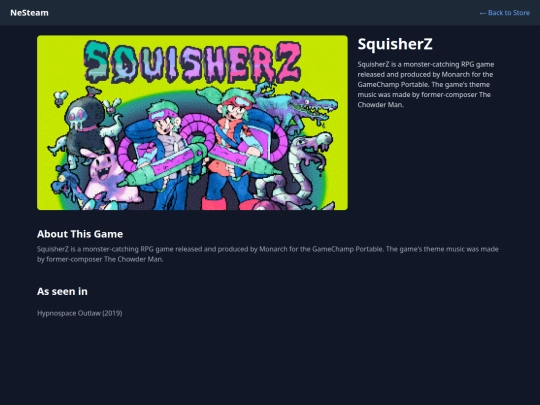The width and height of the screenshot is (540, 405).
Task: Open the NeSteam logo home link
Action: point(29,13)
